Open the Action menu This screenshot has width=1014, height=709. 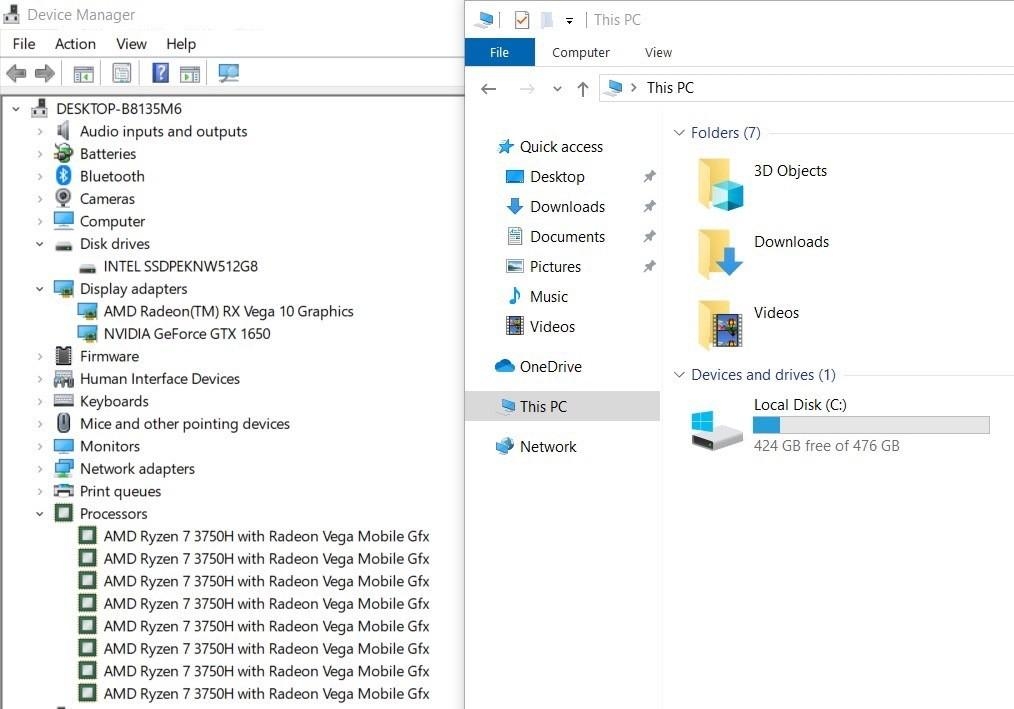click(75, 44)
